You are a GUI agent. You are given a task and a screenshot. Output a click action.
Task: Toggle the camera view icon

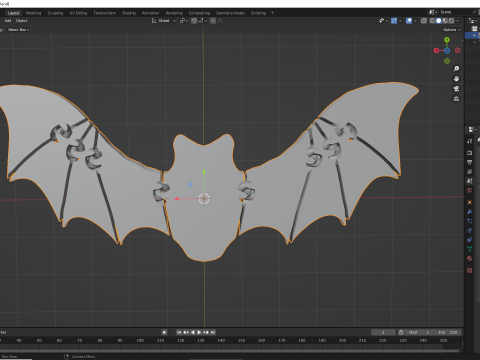click(x=456, y=89)
